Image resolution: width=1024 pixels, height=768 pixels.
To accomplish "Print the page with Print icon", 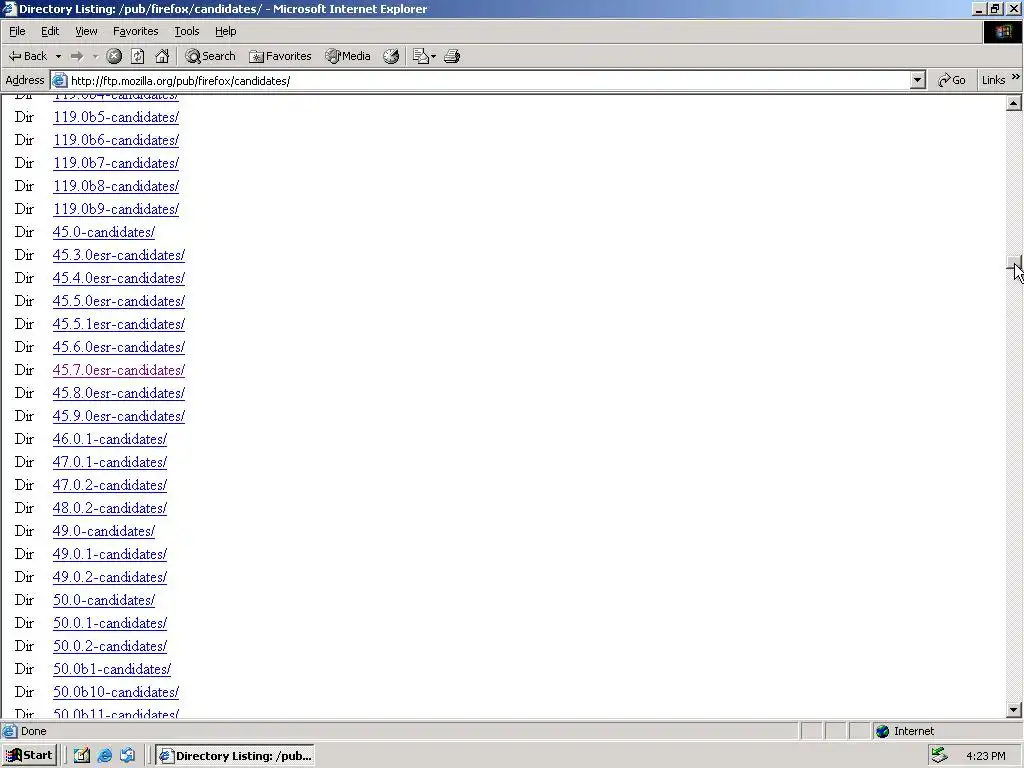I will [x=452, y=56].
